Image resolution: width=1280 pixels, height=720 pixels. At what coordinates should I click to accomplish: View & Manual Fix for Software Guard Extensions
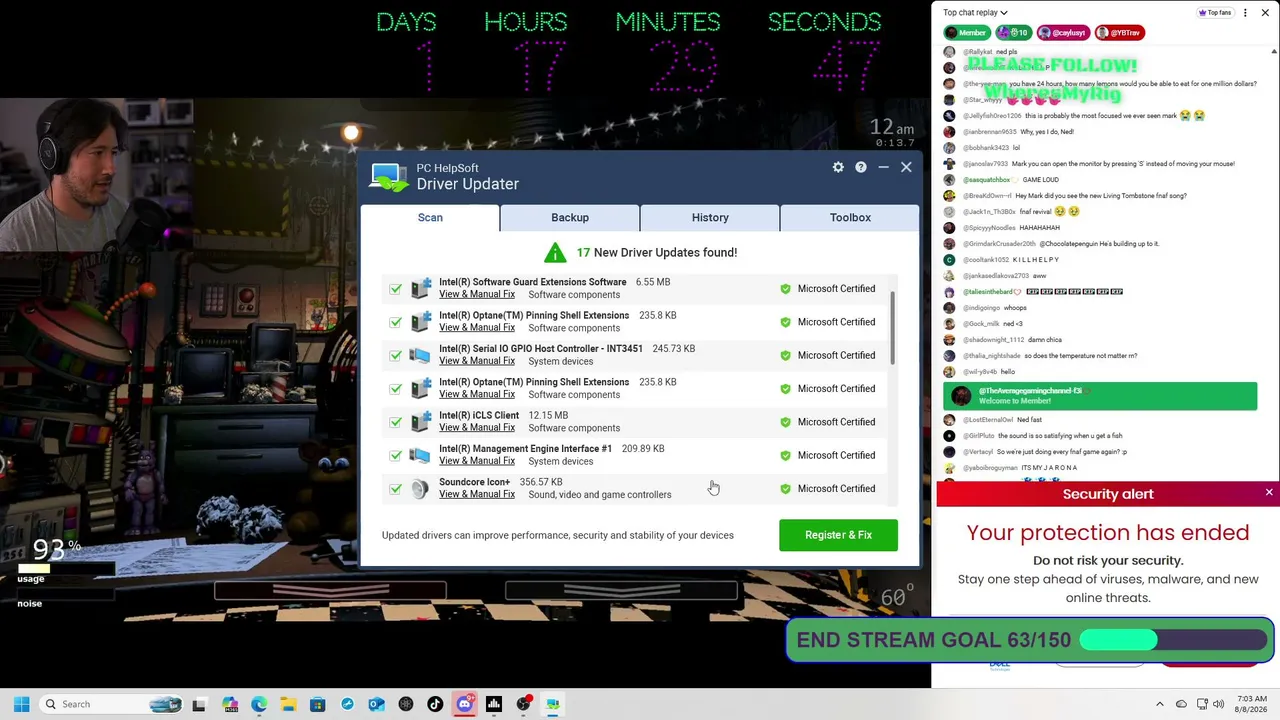477,294
